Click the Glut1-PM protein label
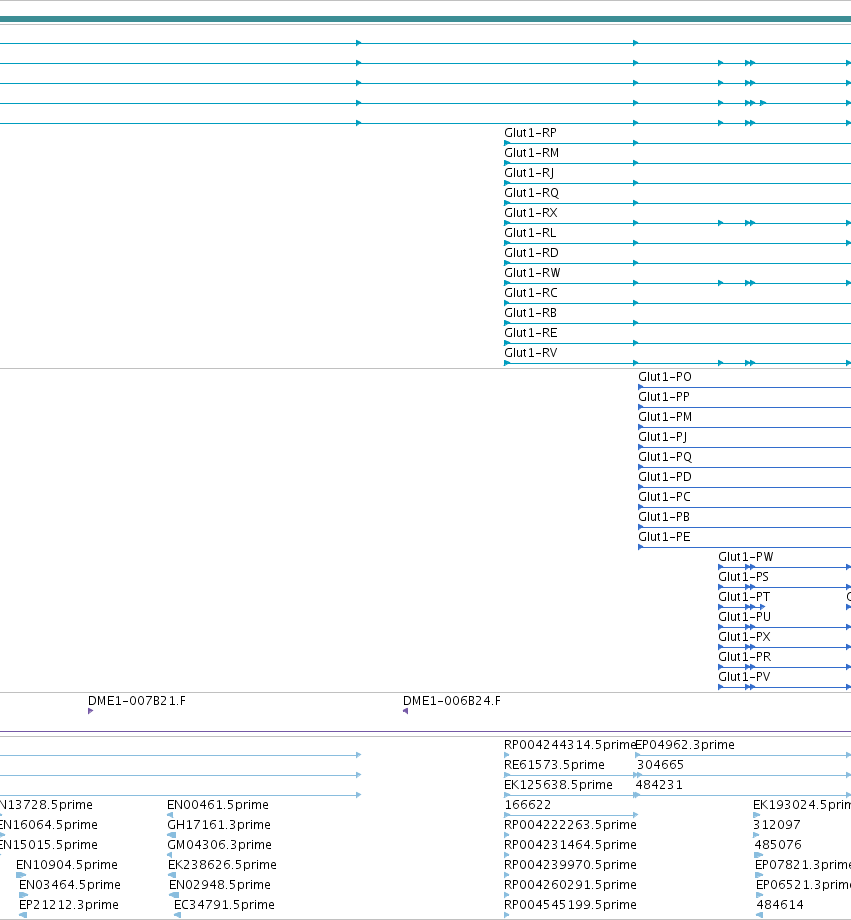The image size is (851, 920). (665, 417)
